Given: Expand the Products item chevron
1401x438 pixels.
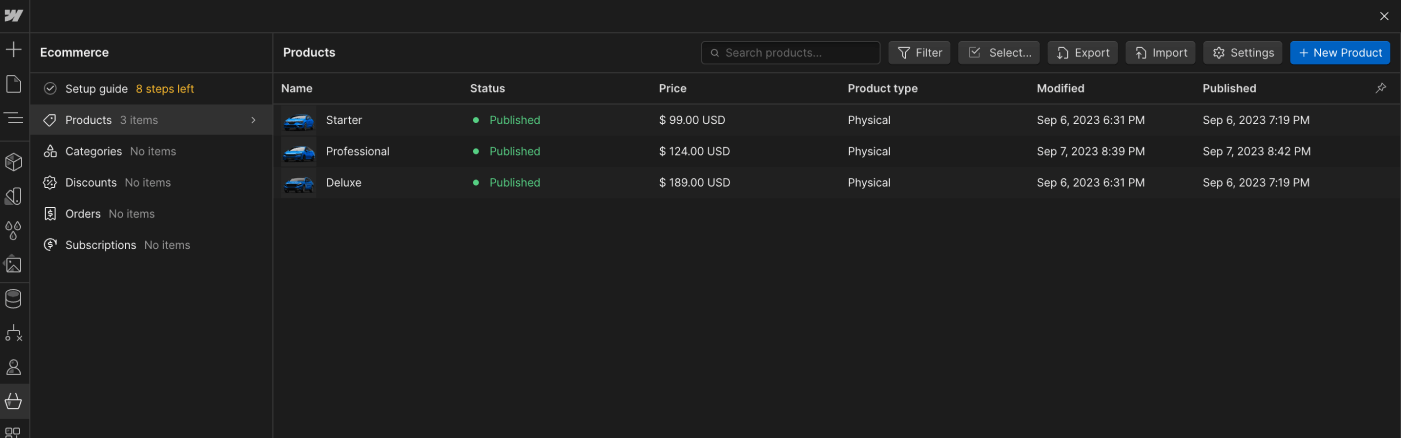Looking at the screenshot, I should pos(253,120).
